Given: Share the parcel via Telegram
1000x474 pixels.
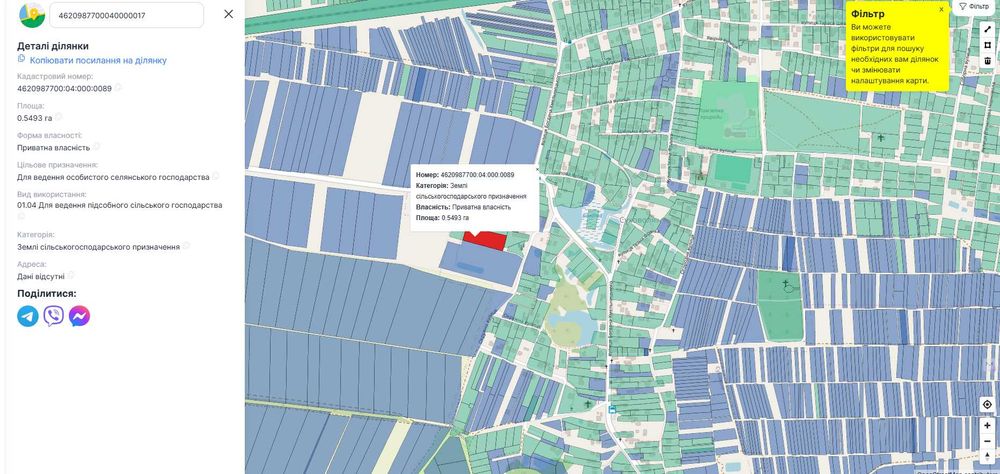Looking at the screenshot, I should pyautogui.click(x=27, y=316).
